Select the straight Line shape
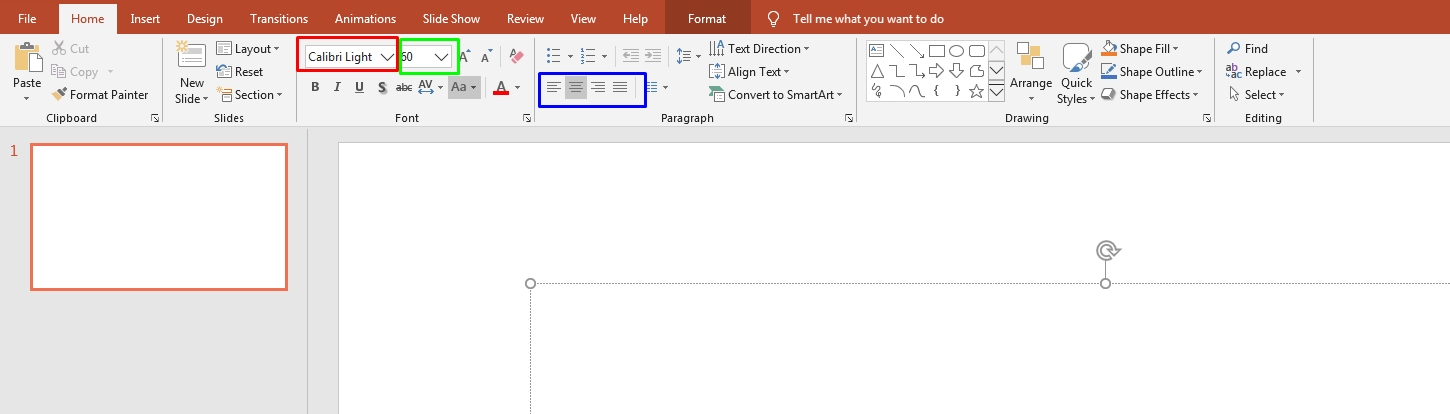1450x414 pixels. click(x=897, y=51)
